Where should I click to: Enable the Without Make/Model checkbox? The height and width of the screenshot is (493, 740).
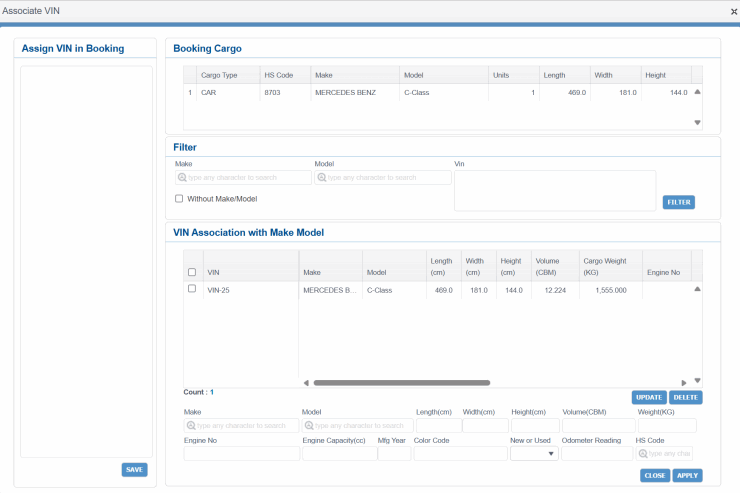[x=179, y=199]
